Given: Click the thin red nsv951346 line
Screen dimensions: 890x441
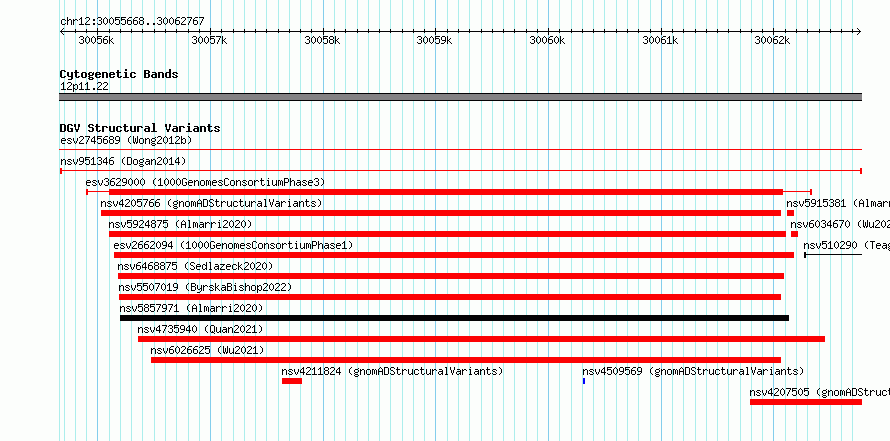Looking at the screenshot, I should [461, 171].
